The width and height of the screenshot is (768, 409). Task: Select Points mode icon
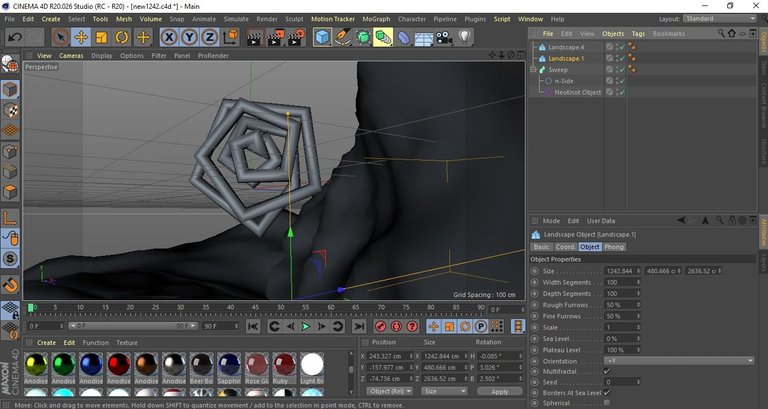(x=10, y=151)
